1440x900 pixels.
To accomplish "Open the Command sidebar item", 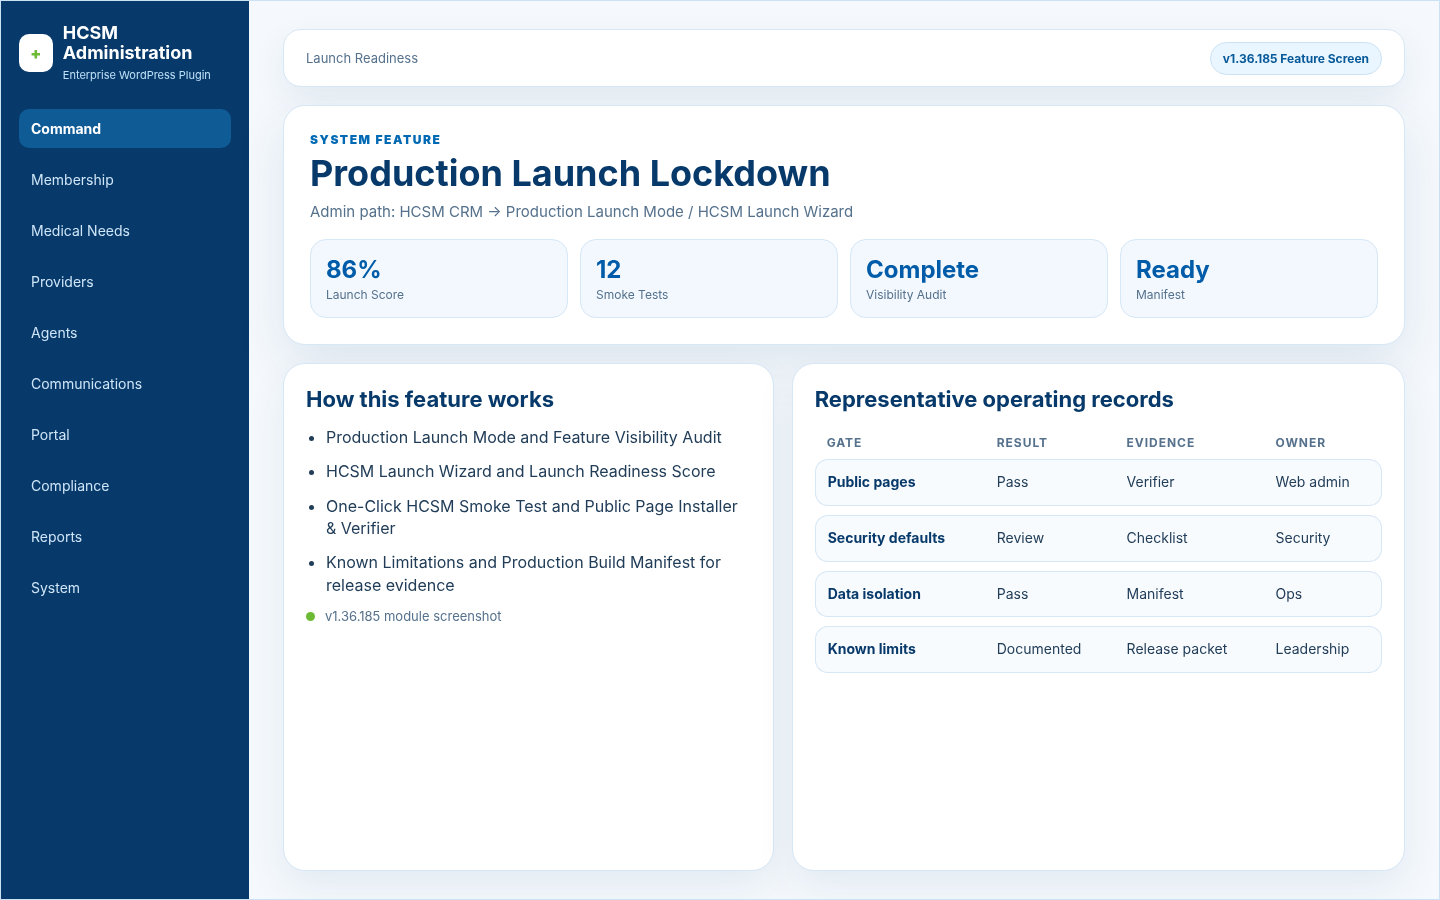I will pos(125,129).
